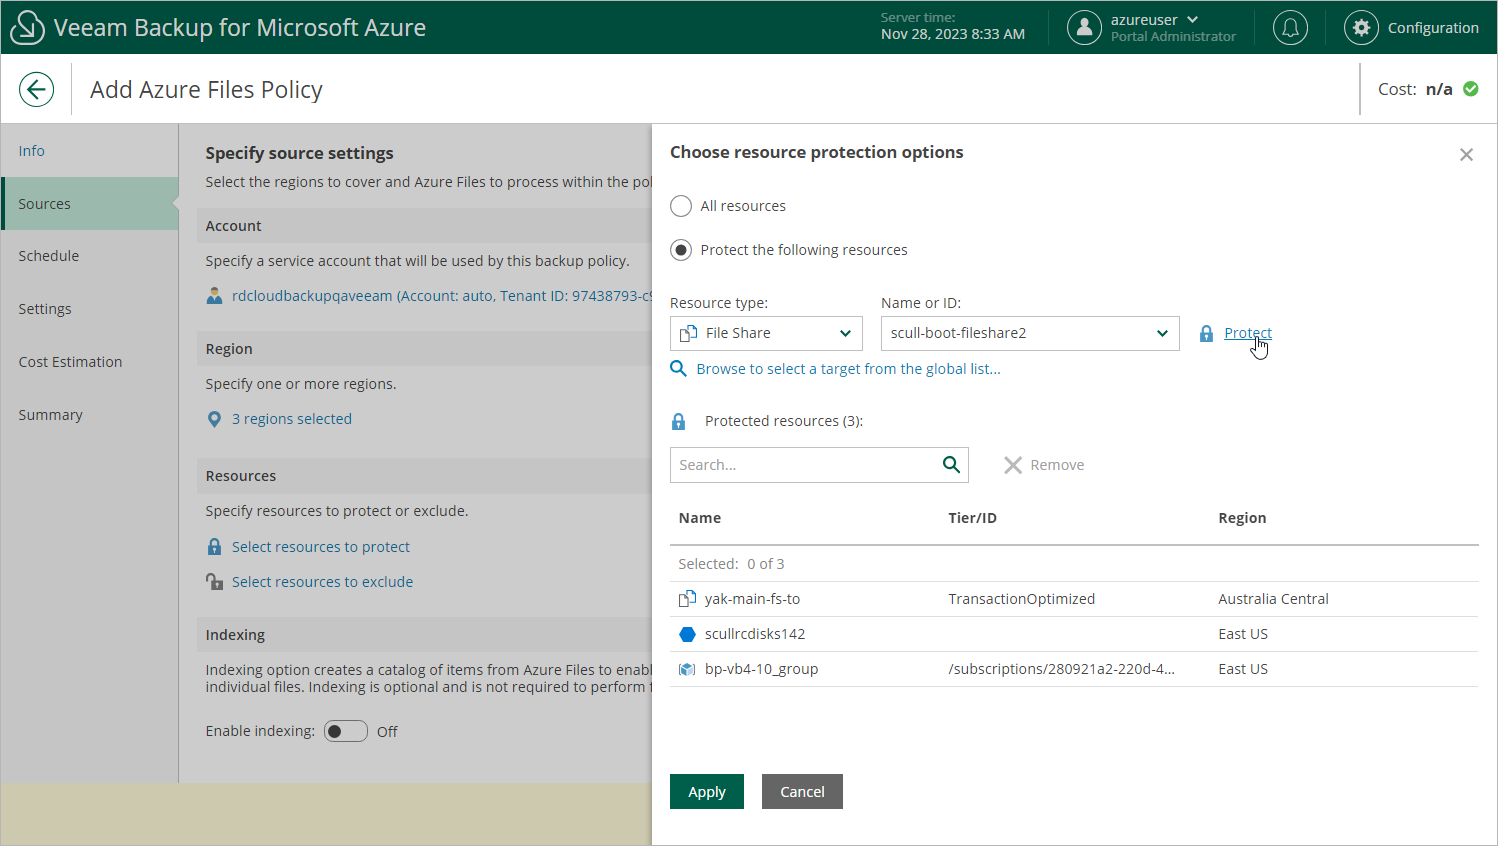Click the X icon beside Remove

click(1013, 465)
